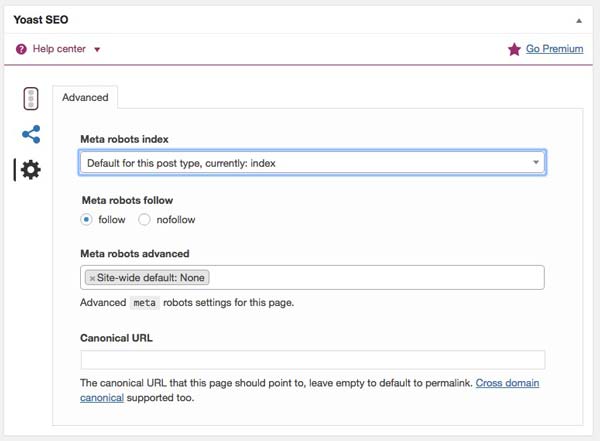Switch to the Advanced tab
The image size is (600, 441).
tap(85, 97)
